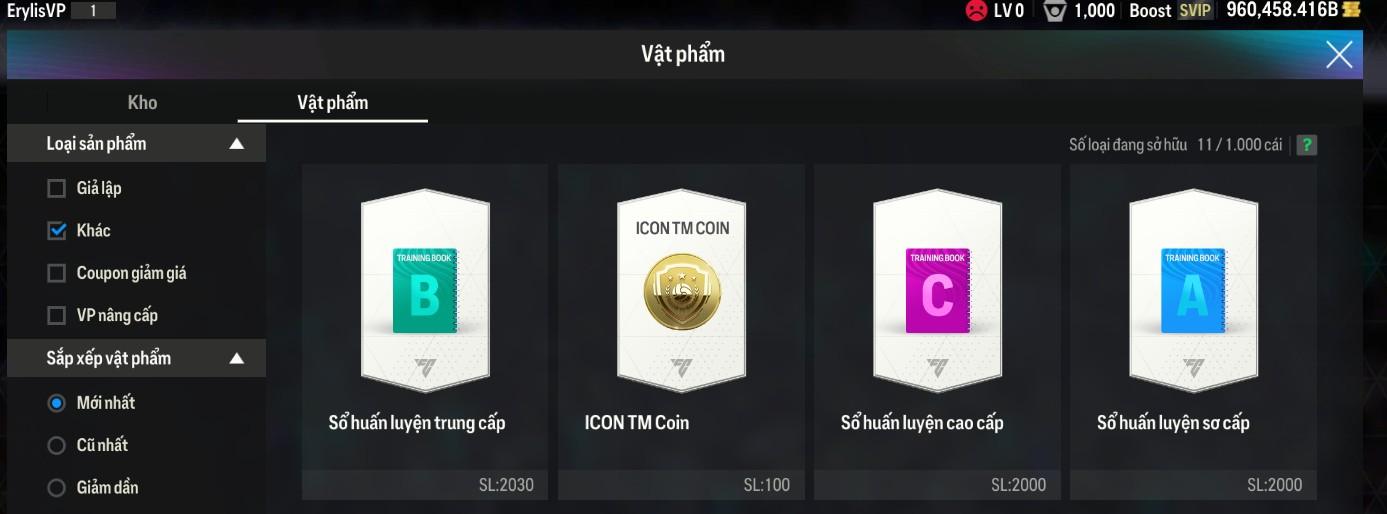Viewport: 1387px width, 514px height.
Task: Click the green help question mark icon
Action: pos(1306,145)
